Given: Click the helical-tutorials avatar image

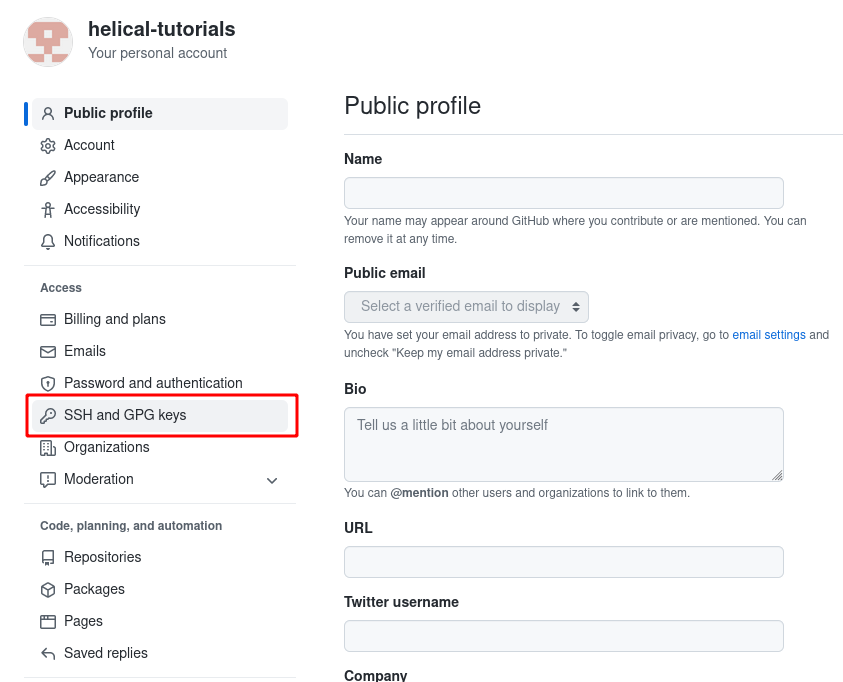Looking at the screenshot, I should (48, 41).
